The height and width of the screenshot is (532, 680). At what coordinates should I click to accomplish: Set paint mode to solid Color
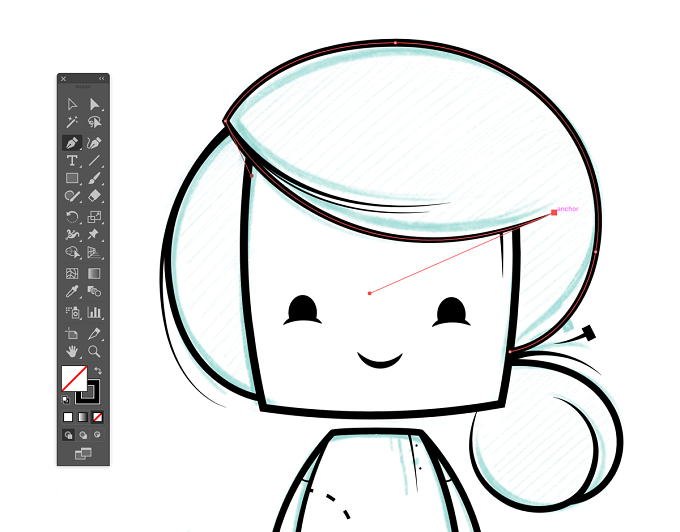(x=68, y=417)
